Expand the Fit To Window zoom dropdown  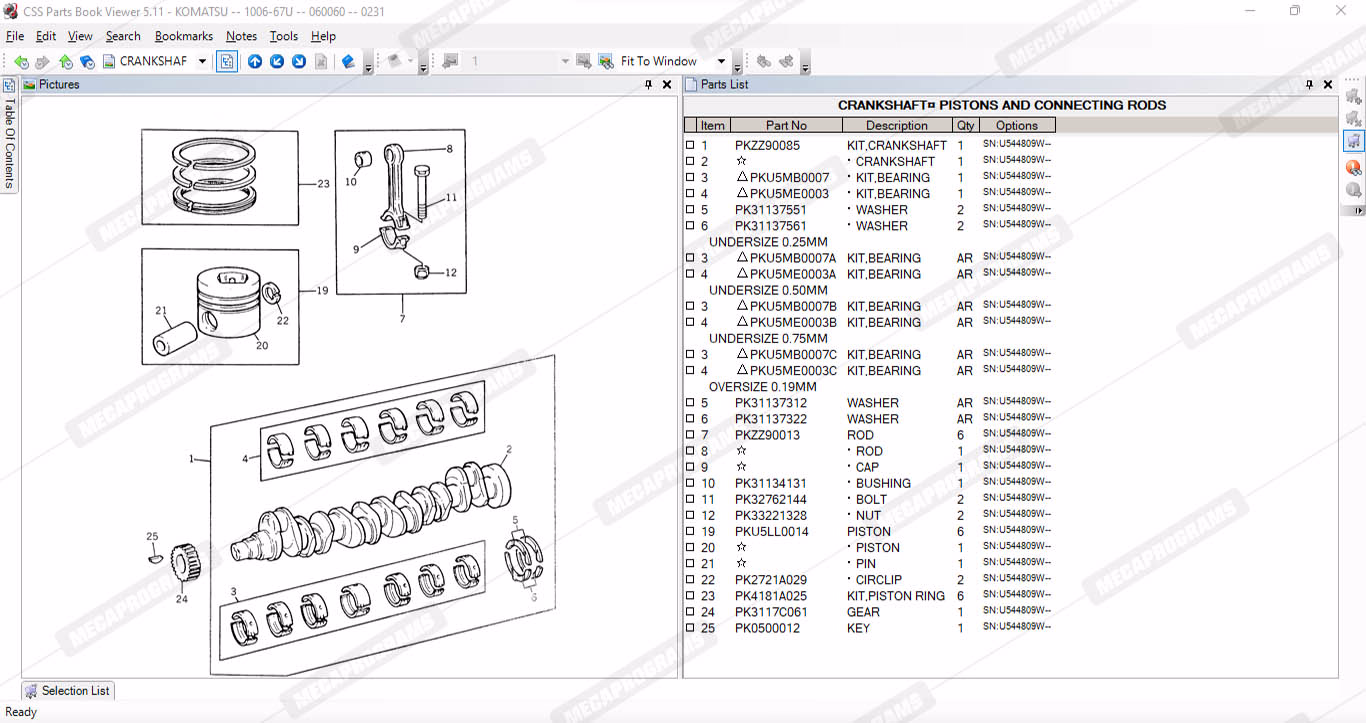click(722, 62)
